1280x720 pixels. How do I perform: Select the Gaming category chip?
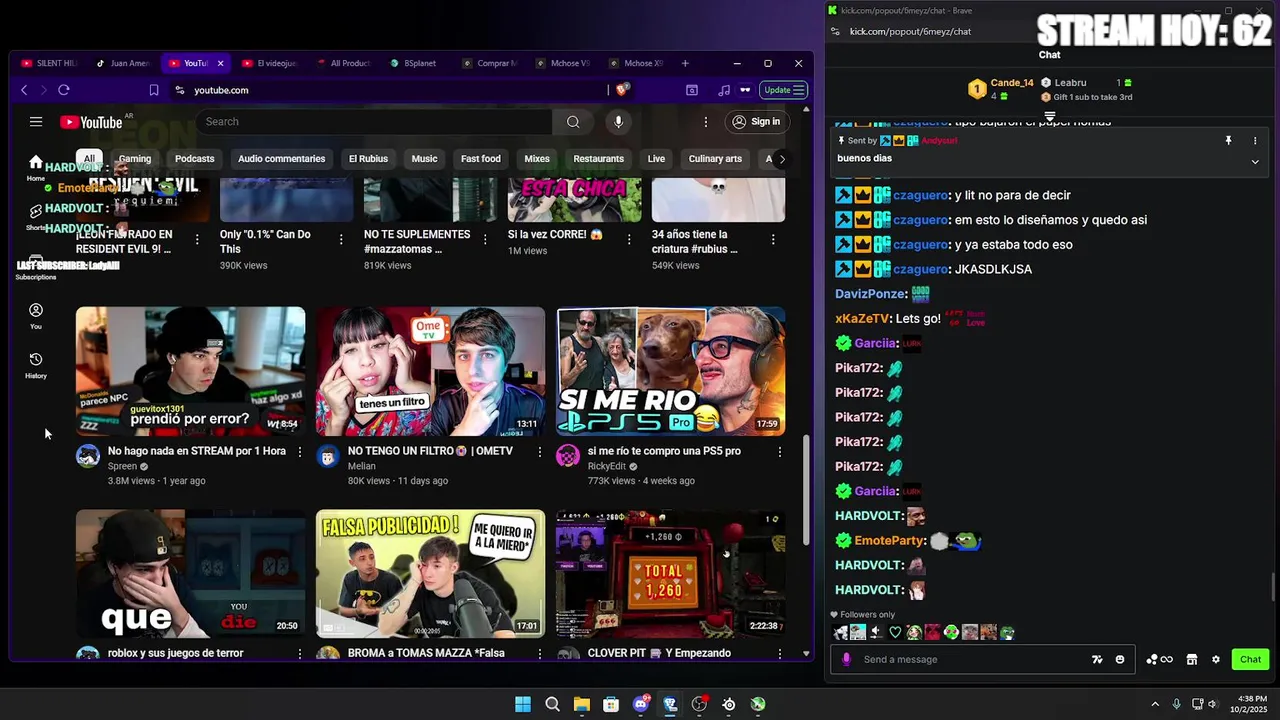135,159
